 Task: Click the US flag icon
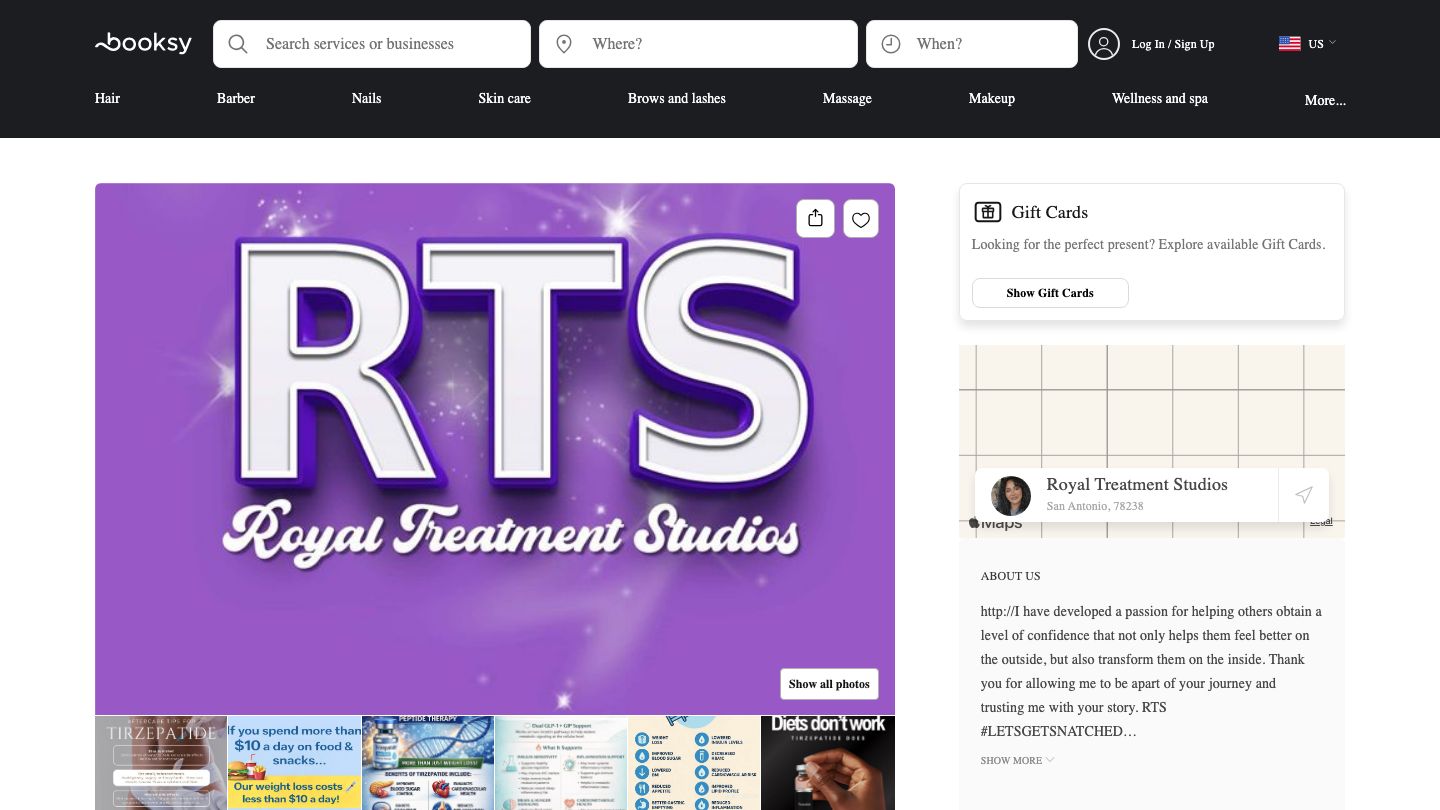coord(1289,43)
